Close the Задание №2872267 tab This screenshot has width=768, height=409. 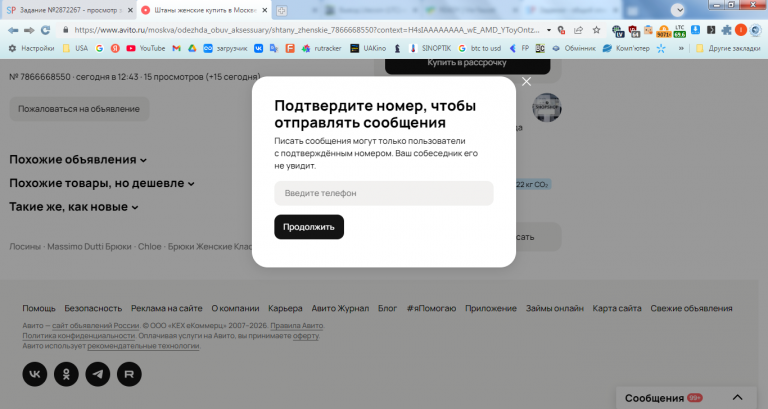(x=130, y=10)
